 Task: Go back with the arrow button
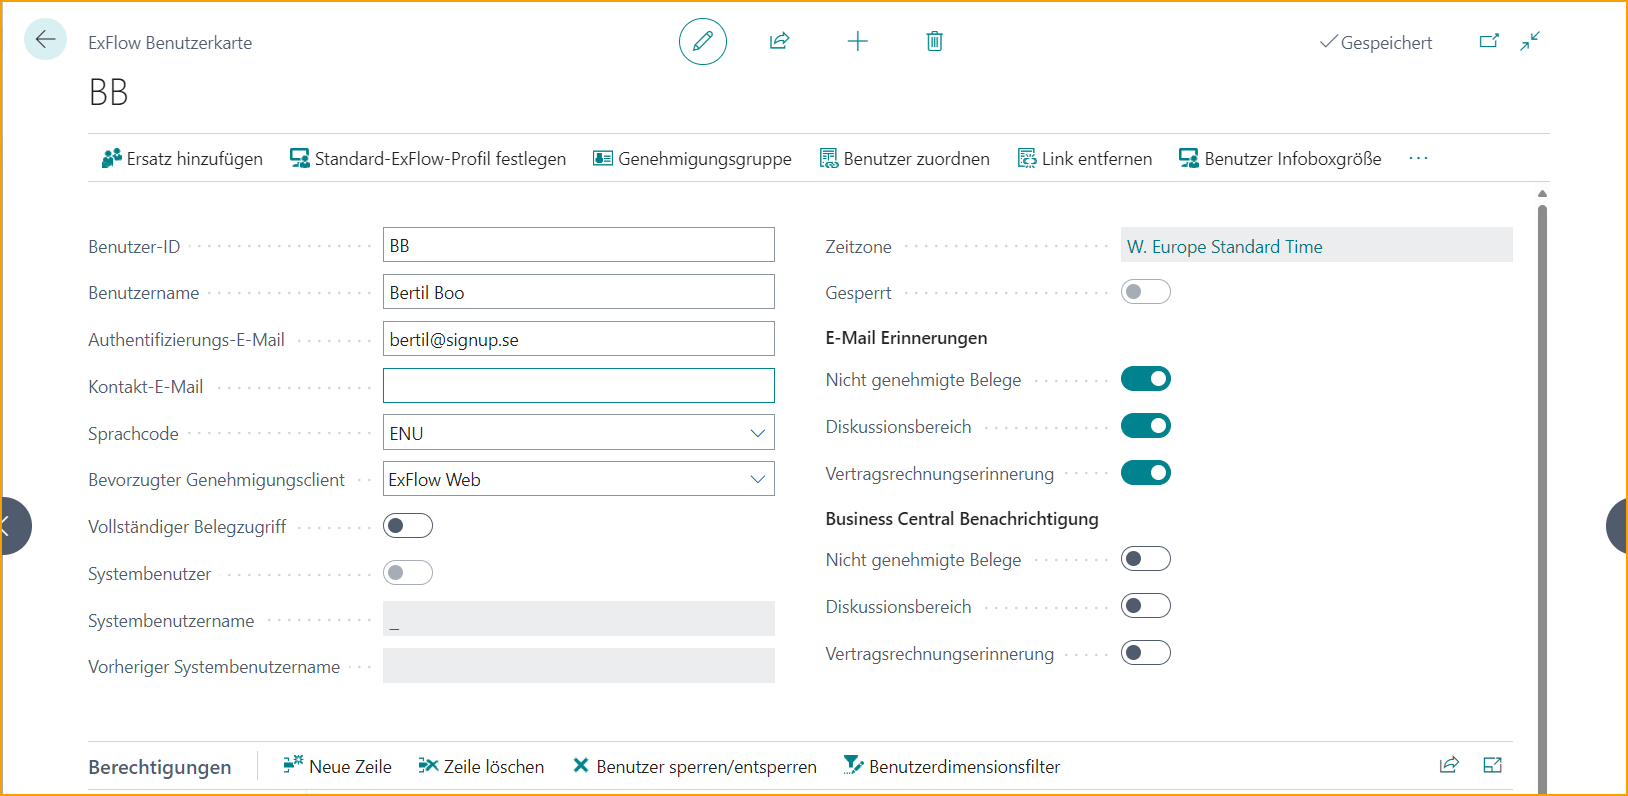45,40
